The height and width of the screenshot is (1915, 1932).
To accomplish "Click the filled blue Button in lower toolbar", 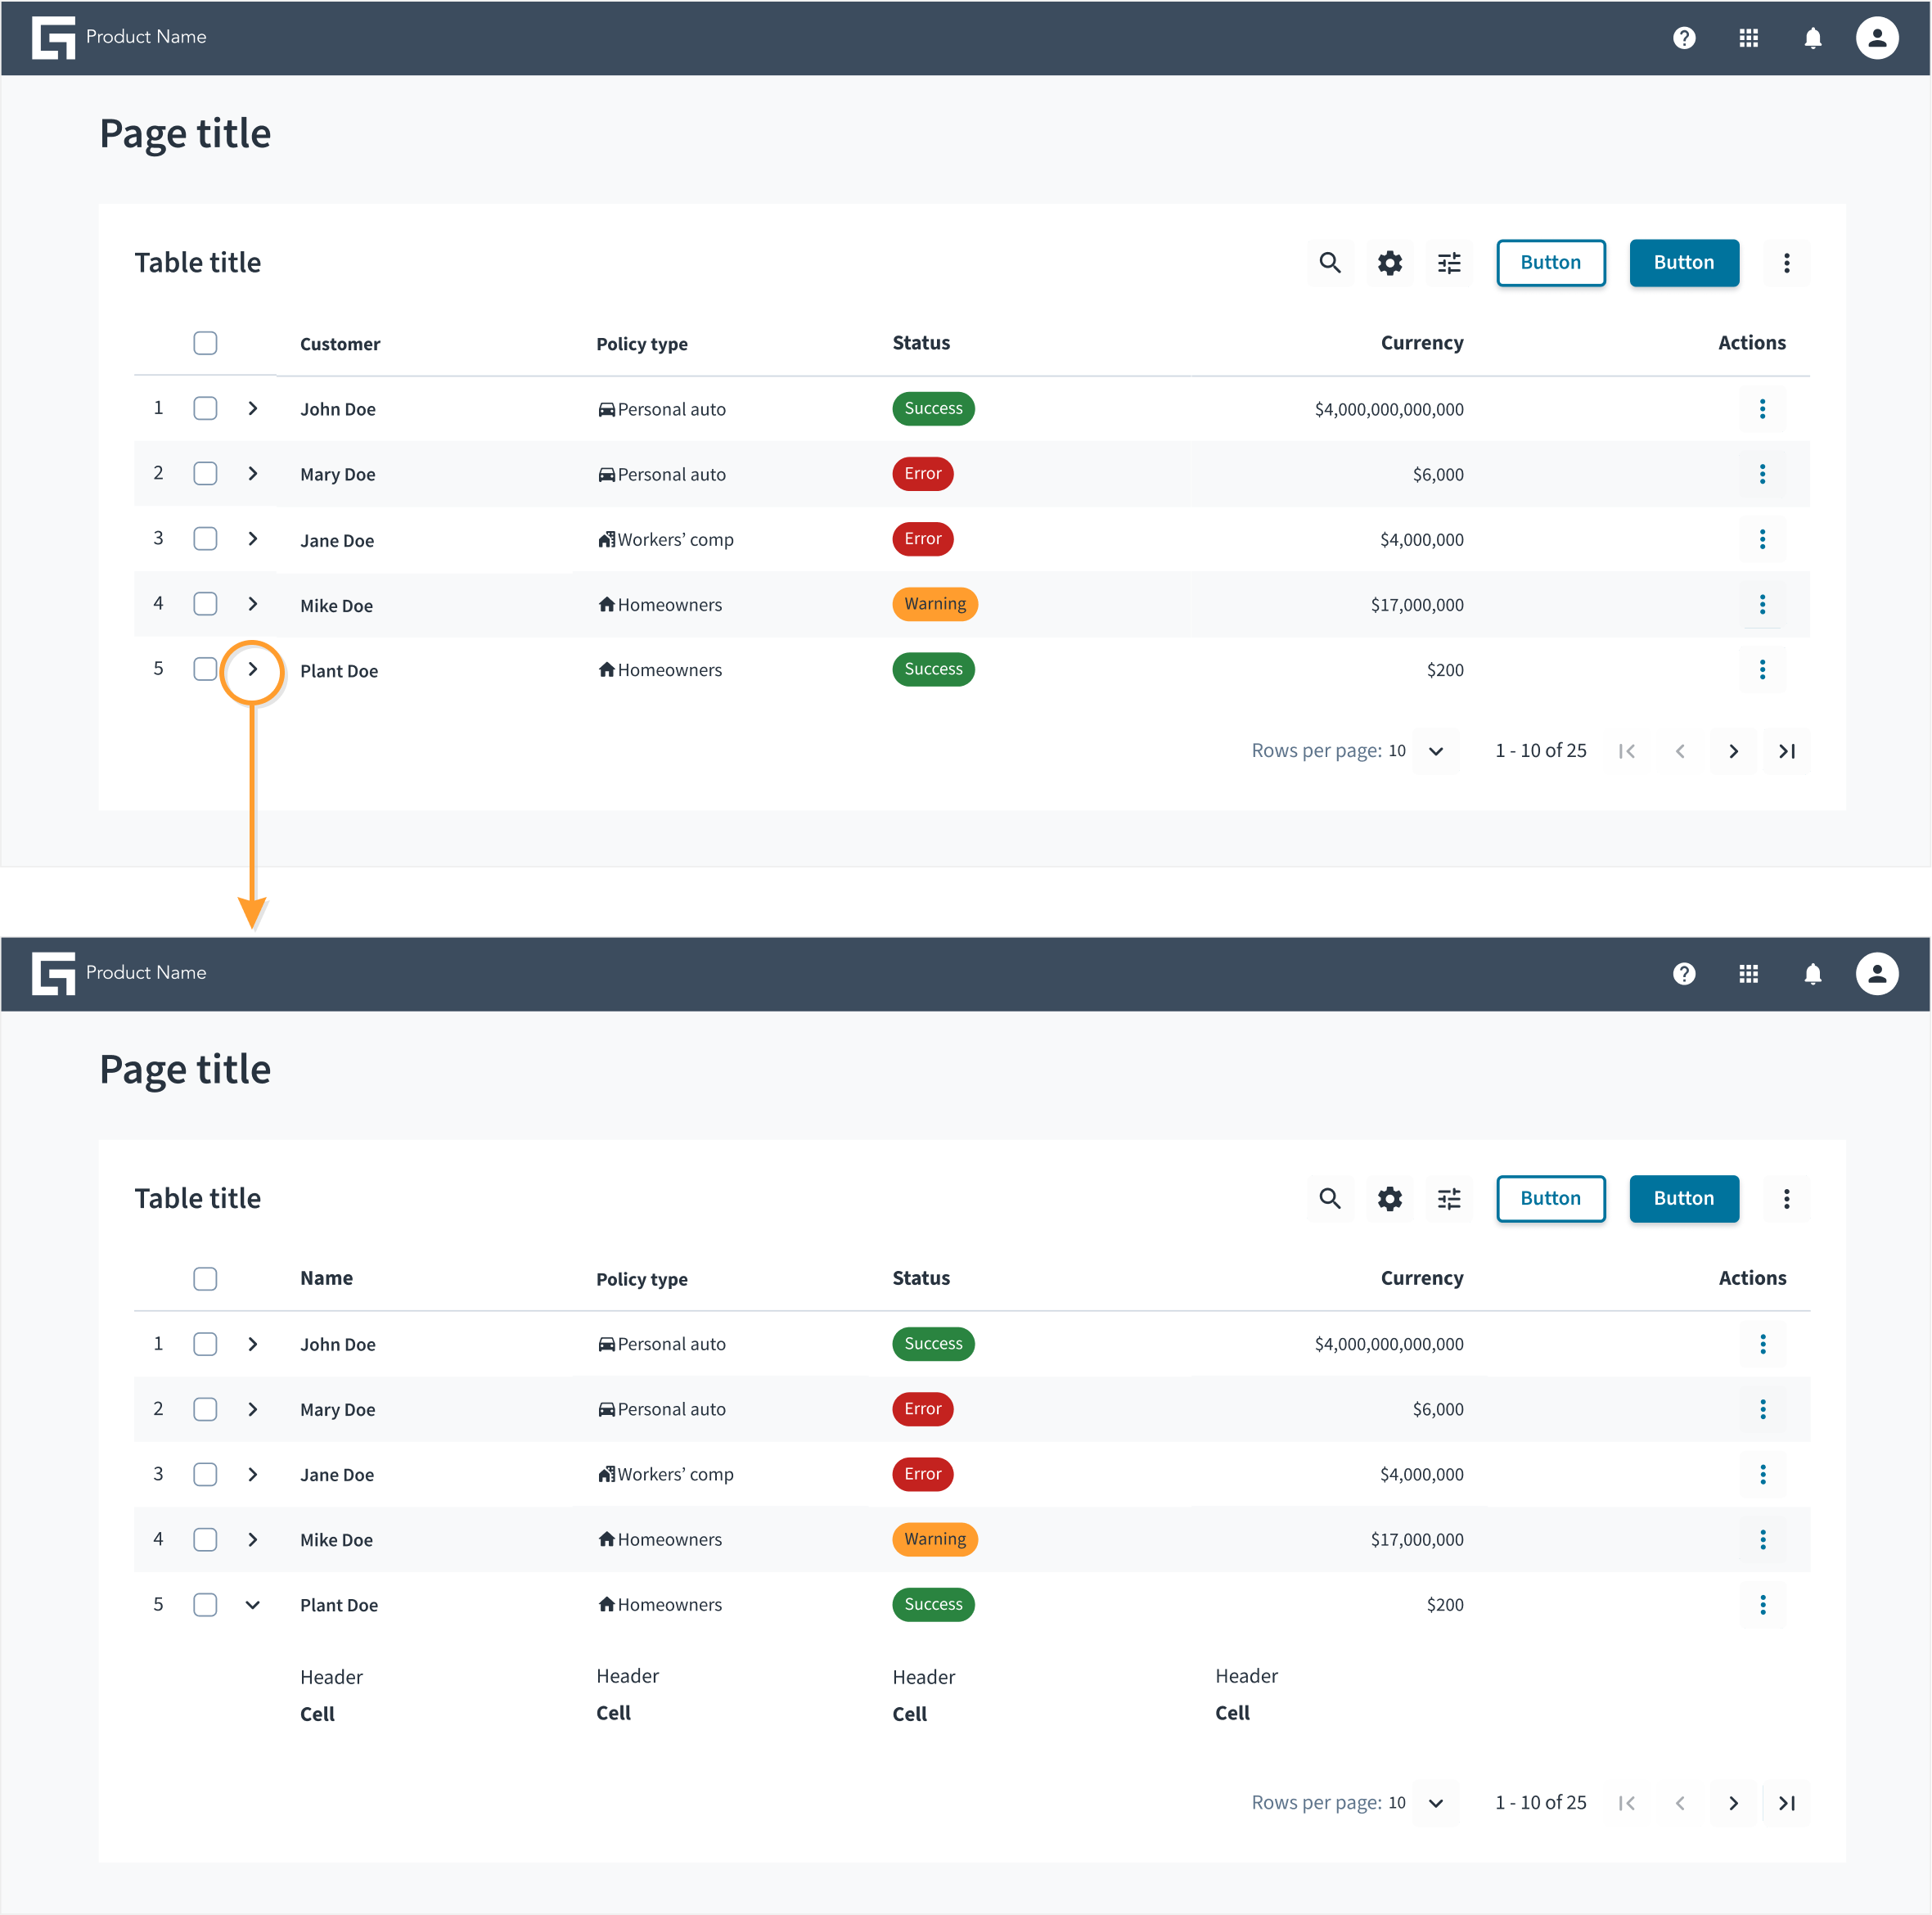I will (x=1683, y=1198).
